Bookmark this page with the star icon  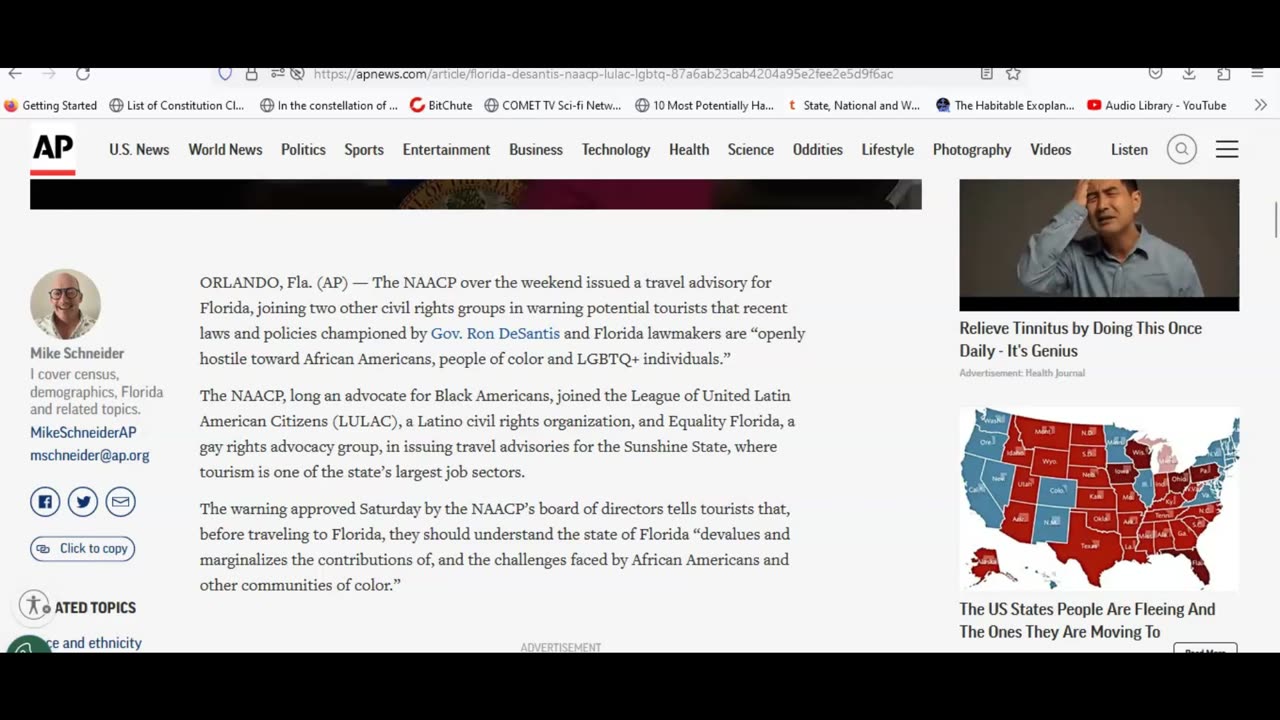[x=1013, y=74]
